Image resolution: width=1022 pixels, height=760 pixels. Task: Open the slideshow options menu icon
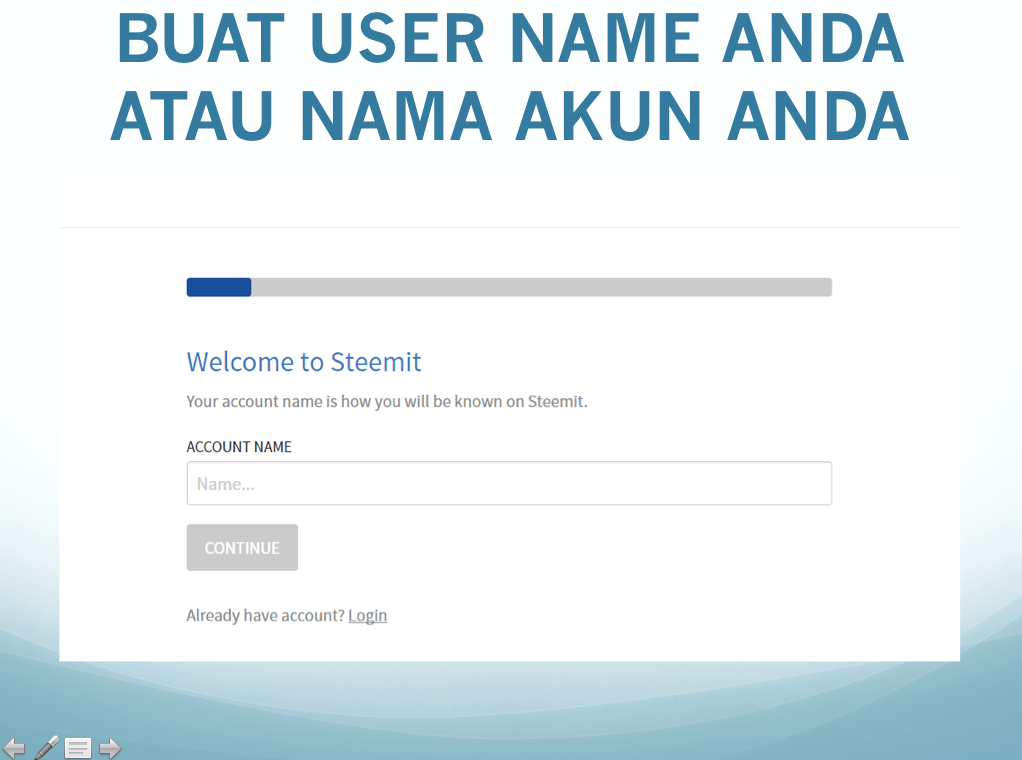tap(78, 748)
